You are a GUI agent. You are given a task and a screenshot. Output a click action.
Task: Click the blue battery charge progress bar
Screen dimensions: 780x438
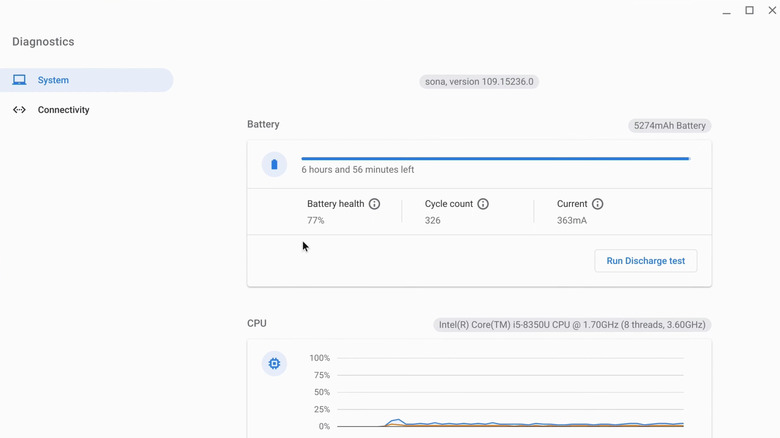495,158
